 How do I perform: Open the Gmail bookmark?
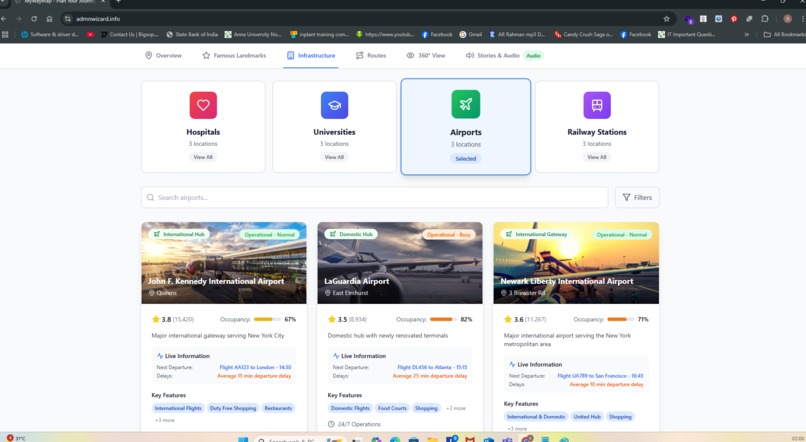[x=470, y=34]
